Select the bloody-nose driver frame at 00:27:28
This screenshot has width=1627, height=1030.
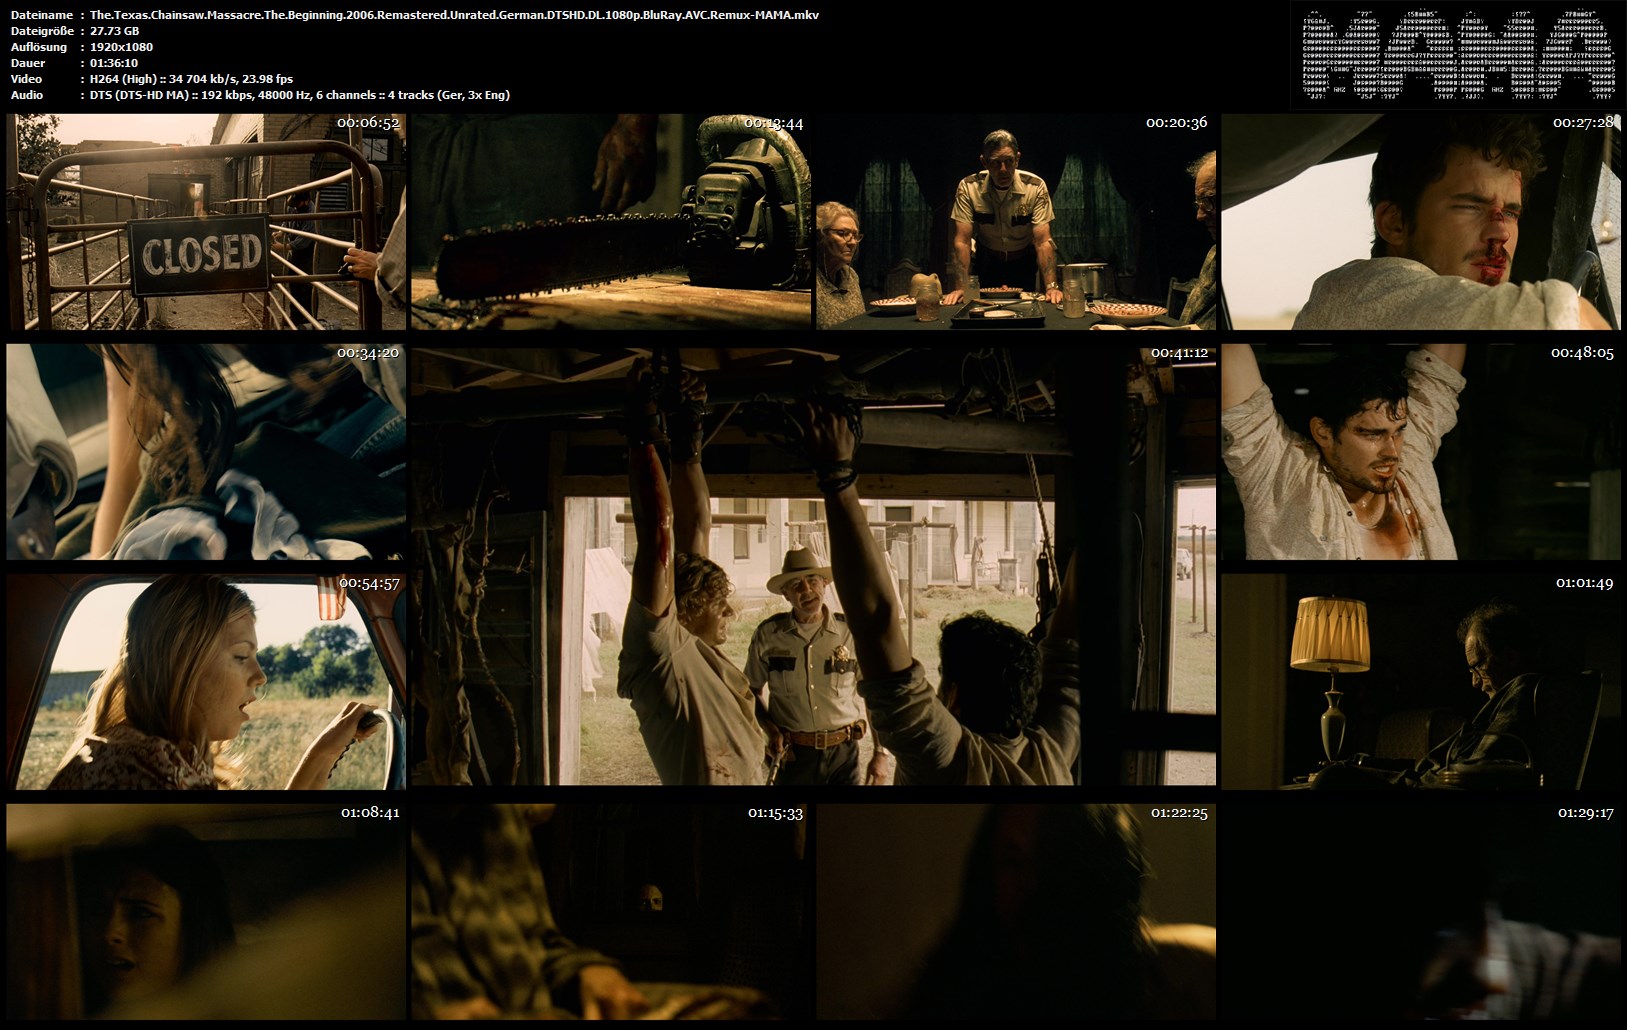pyautogui.click(x=1421, y=221)
